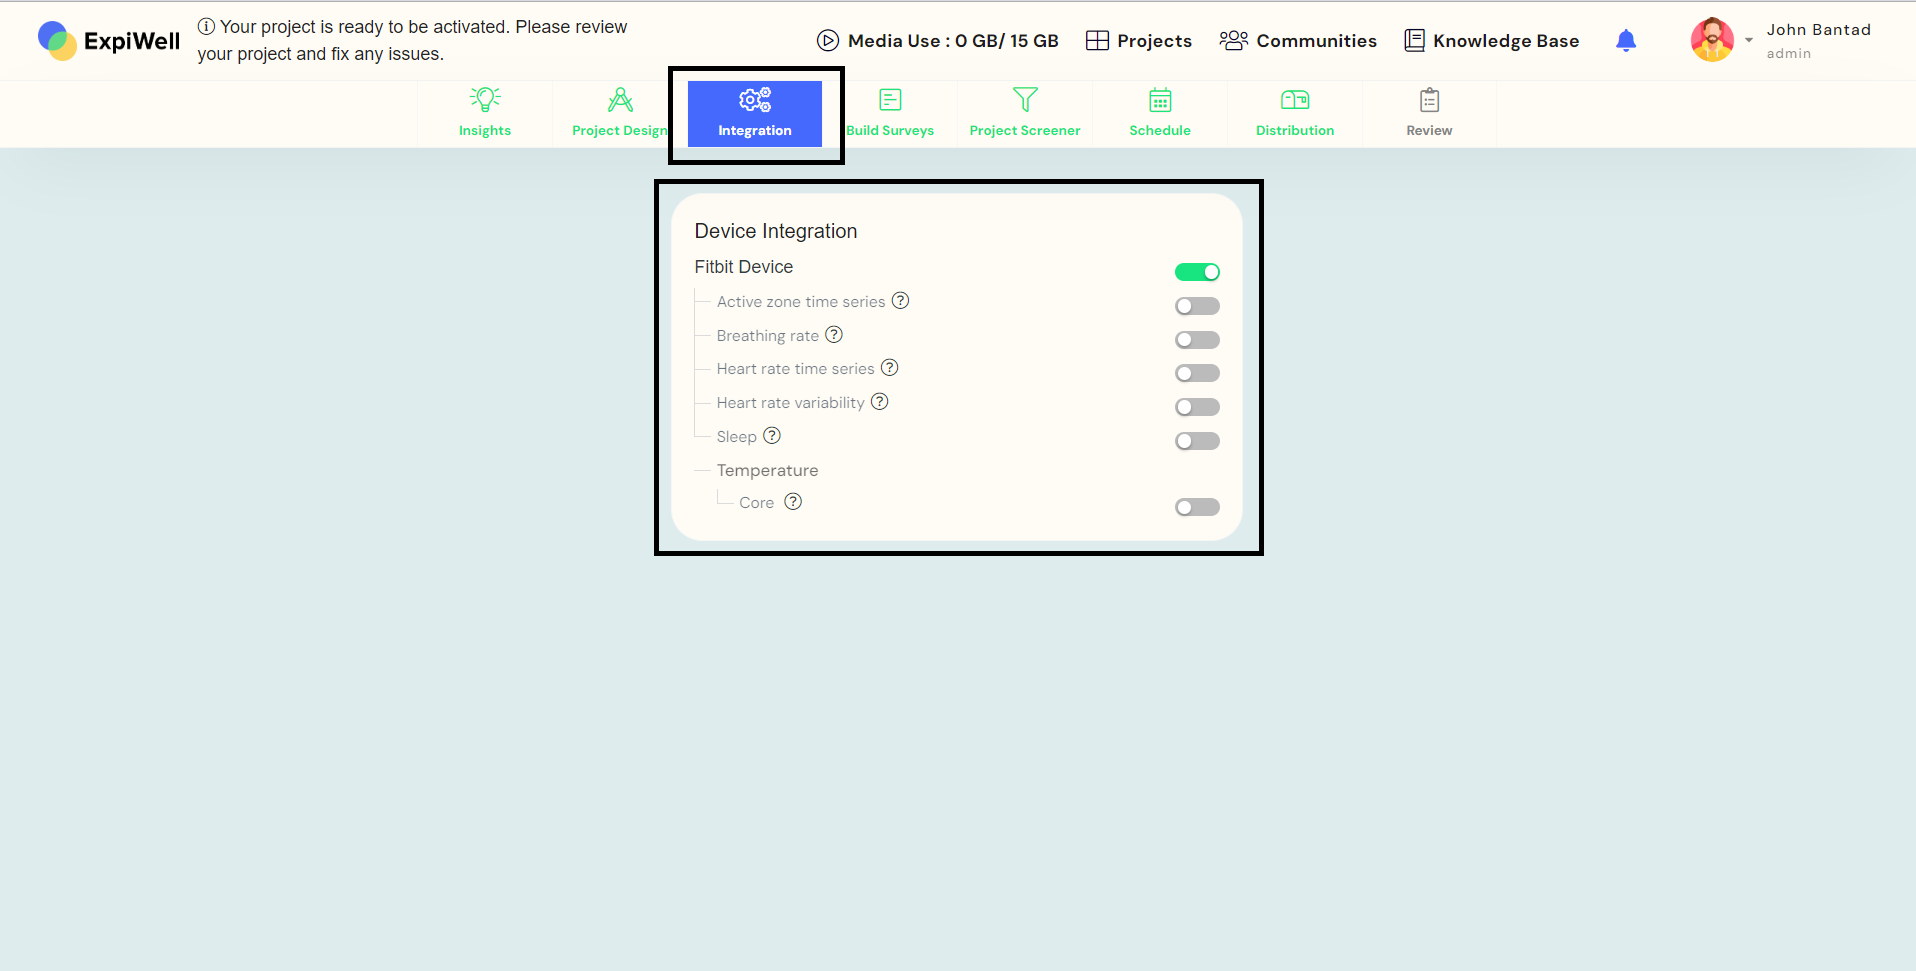
Task: Click the Media Use play icon
Action: coord(828,41)
